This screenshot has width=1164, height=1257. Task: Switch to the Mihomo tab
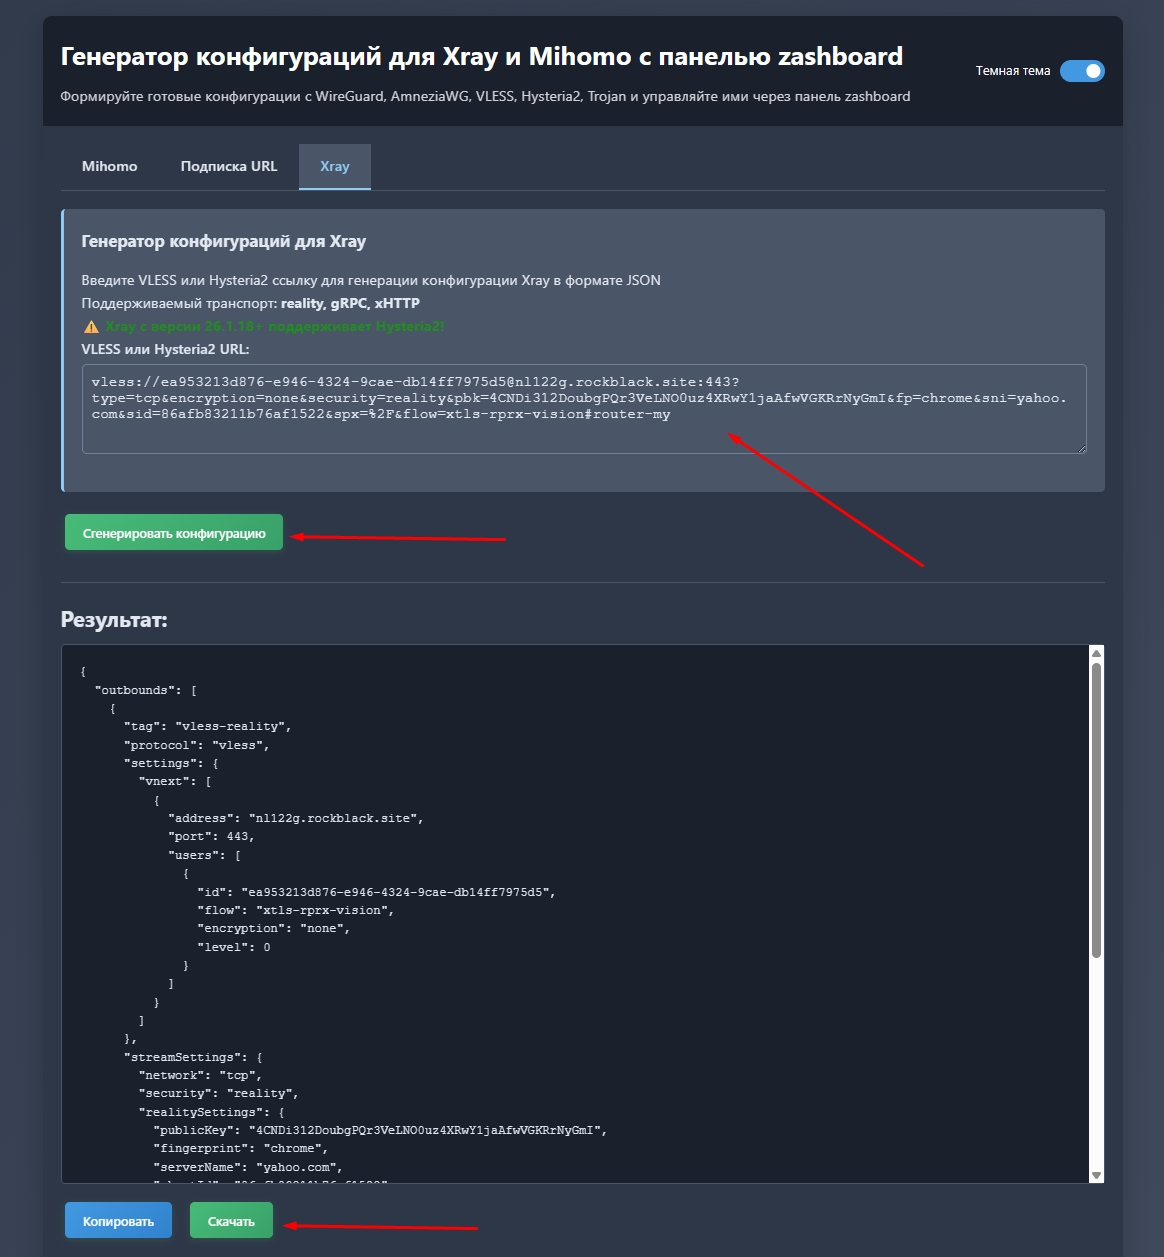click(109, 166)
